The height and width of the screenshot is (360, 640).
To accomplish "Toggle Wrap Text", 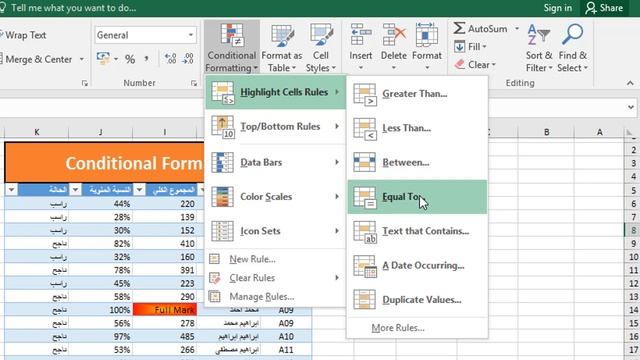I will tap(23, 35).
